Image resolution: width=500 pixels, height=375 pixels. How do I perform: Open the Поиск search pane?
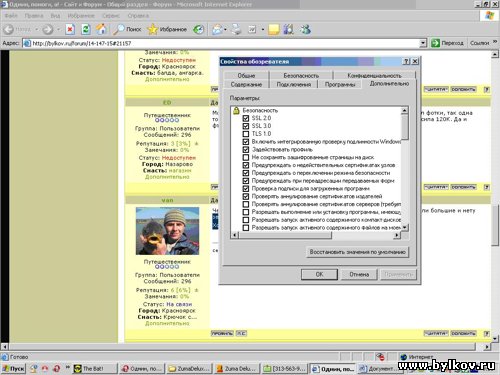pos(127,29)
